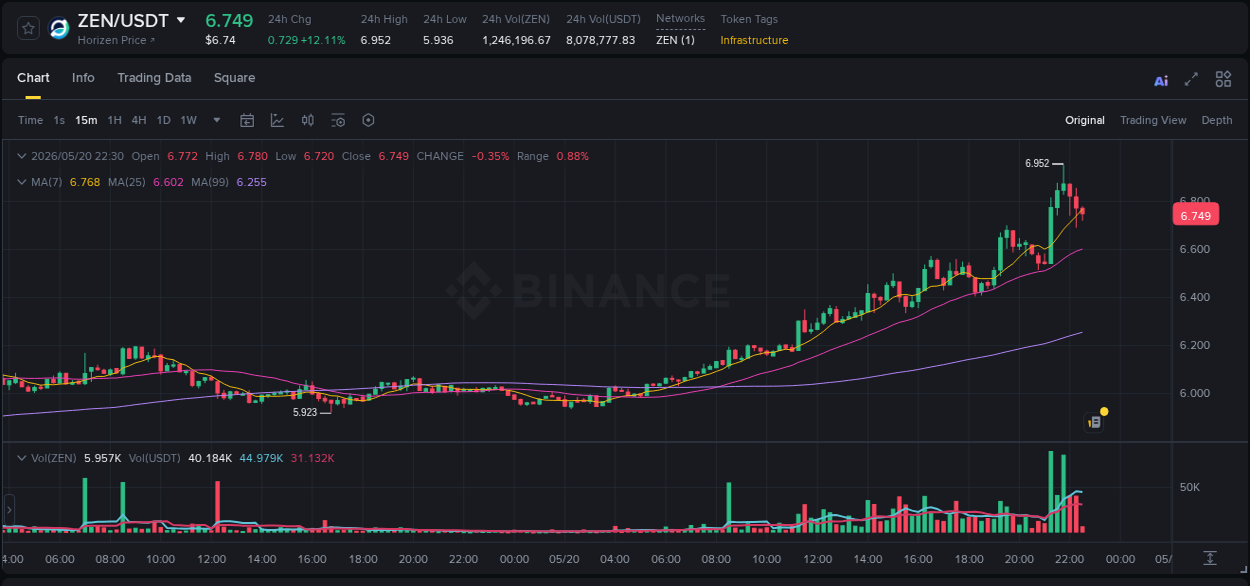Click the 50K volume axis label
This screenshot has width=1250, height=586.
[1190, 487]
